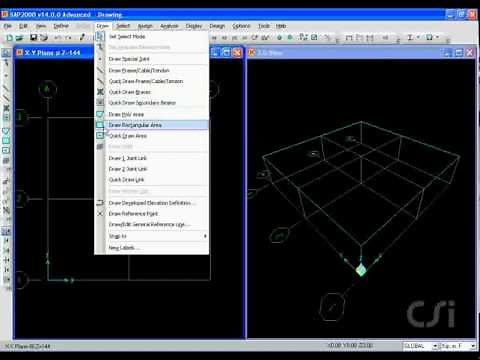
Task: Choose Draw Frame/Cable/Tendon
Action: (x=152, y=70)
